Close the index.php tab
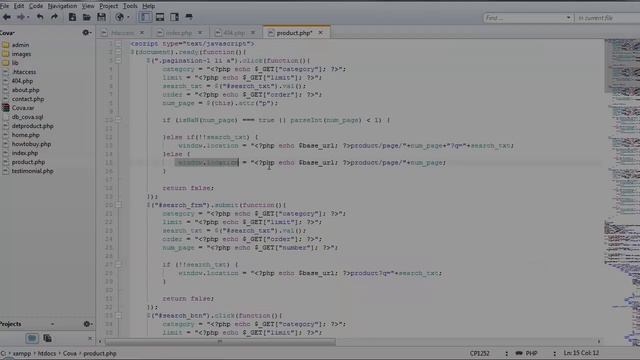 coord(200,33)
